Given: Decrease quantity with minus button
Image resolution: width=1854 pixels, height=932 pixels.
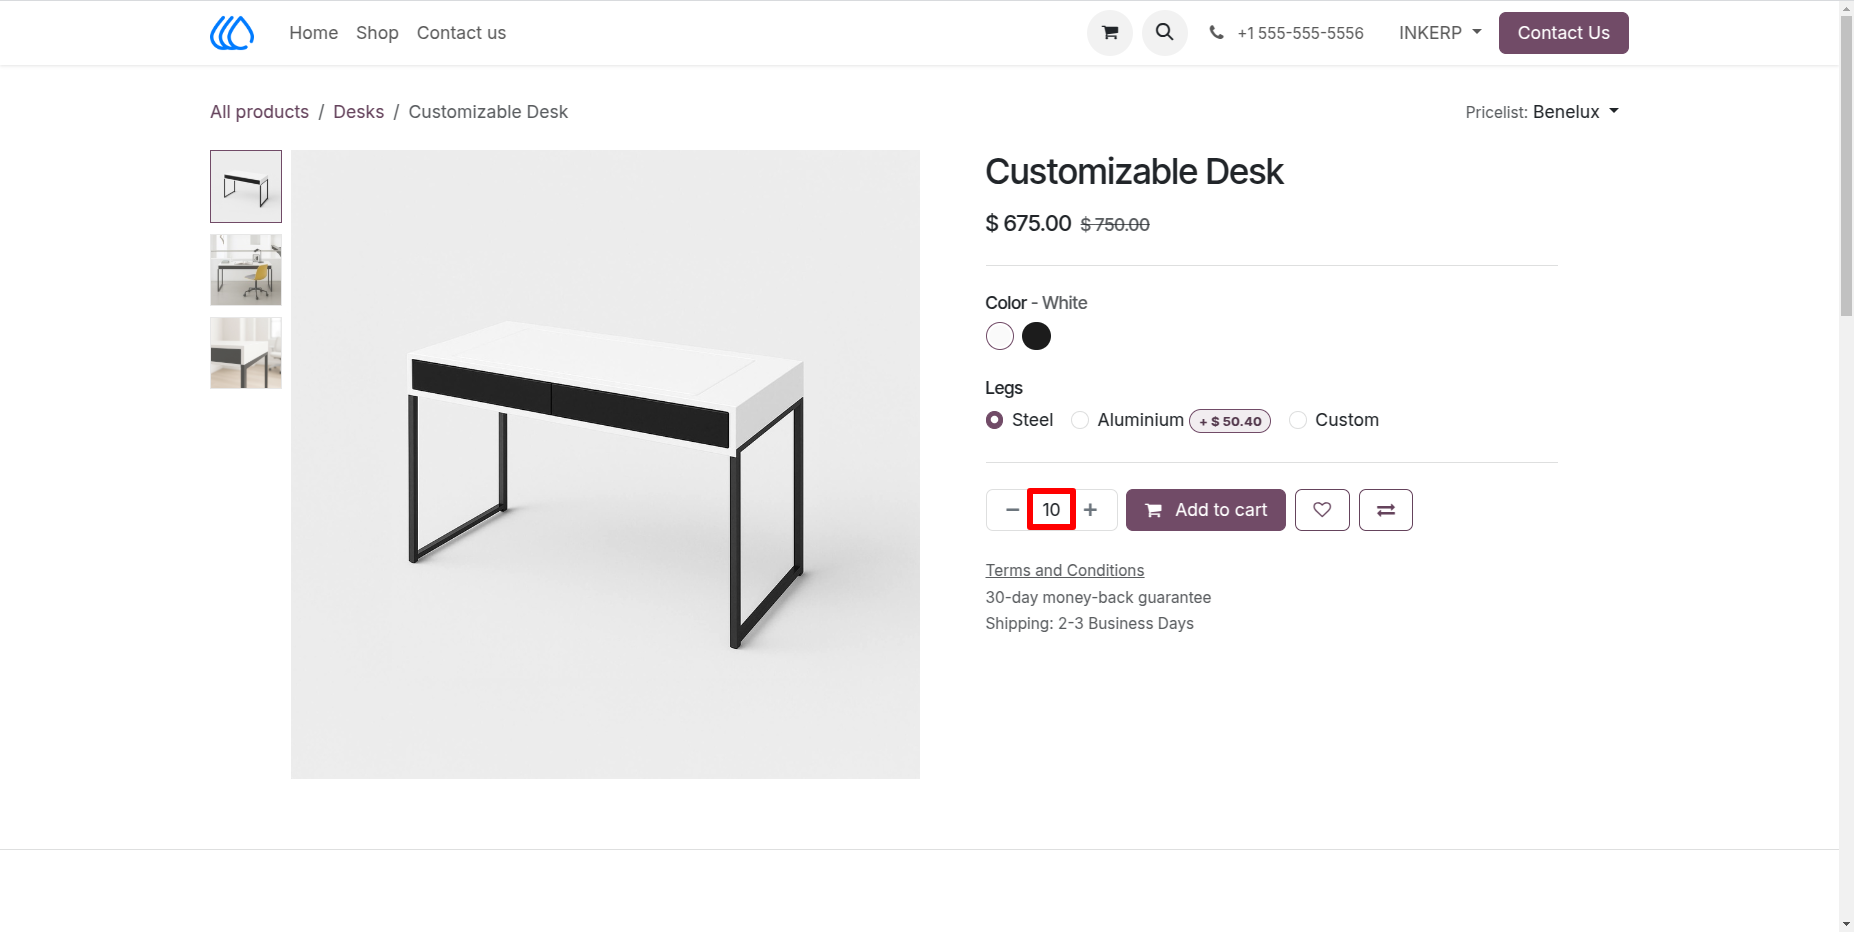Looking at the screenshot, I should 1011,510.
